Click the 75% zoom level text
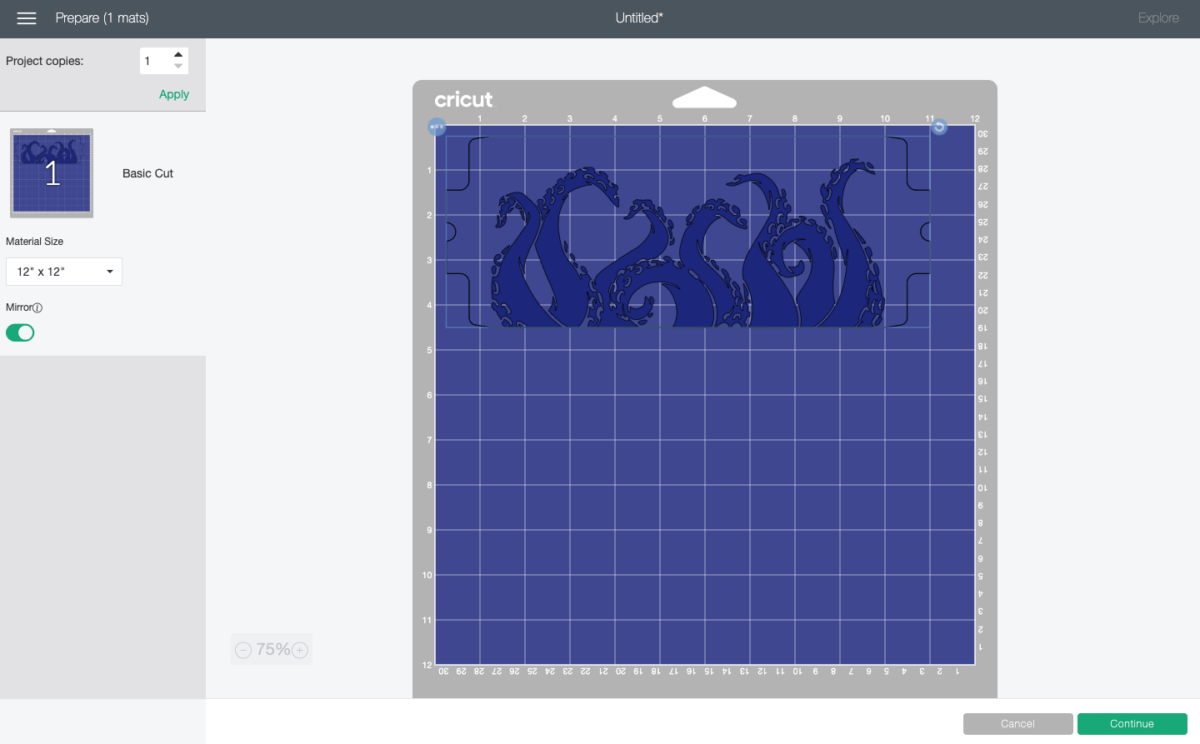Viewport: 1200px width, 744px height. [x=272, y=650]
